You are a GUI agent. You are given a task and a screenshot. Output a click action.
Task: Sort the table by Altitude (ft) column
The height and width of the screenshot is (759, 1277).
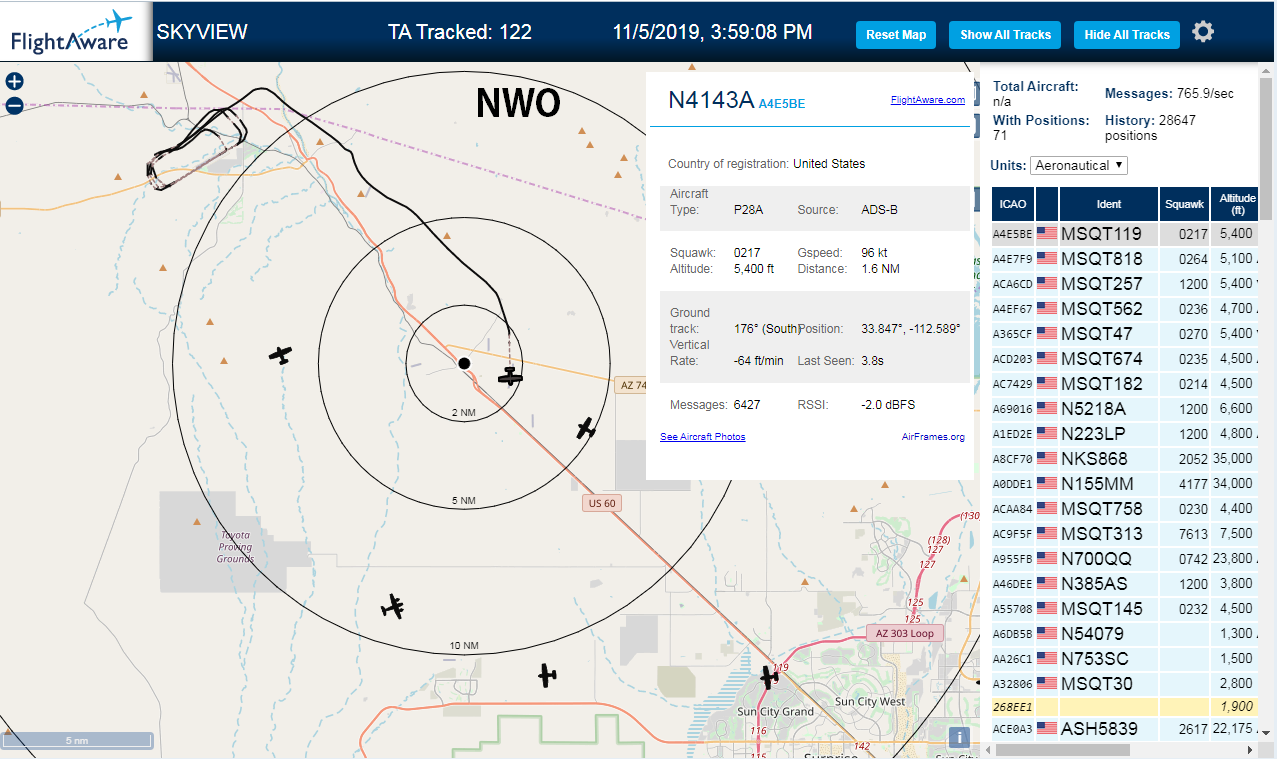point(1237,204)
